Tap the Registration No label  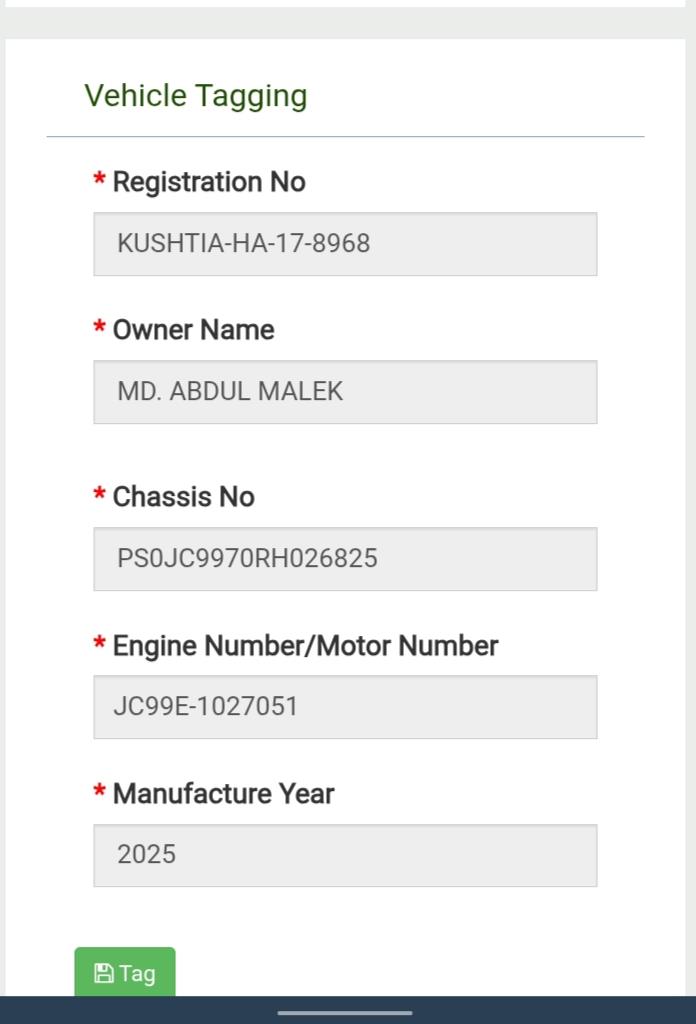click(x=208, y=182)
